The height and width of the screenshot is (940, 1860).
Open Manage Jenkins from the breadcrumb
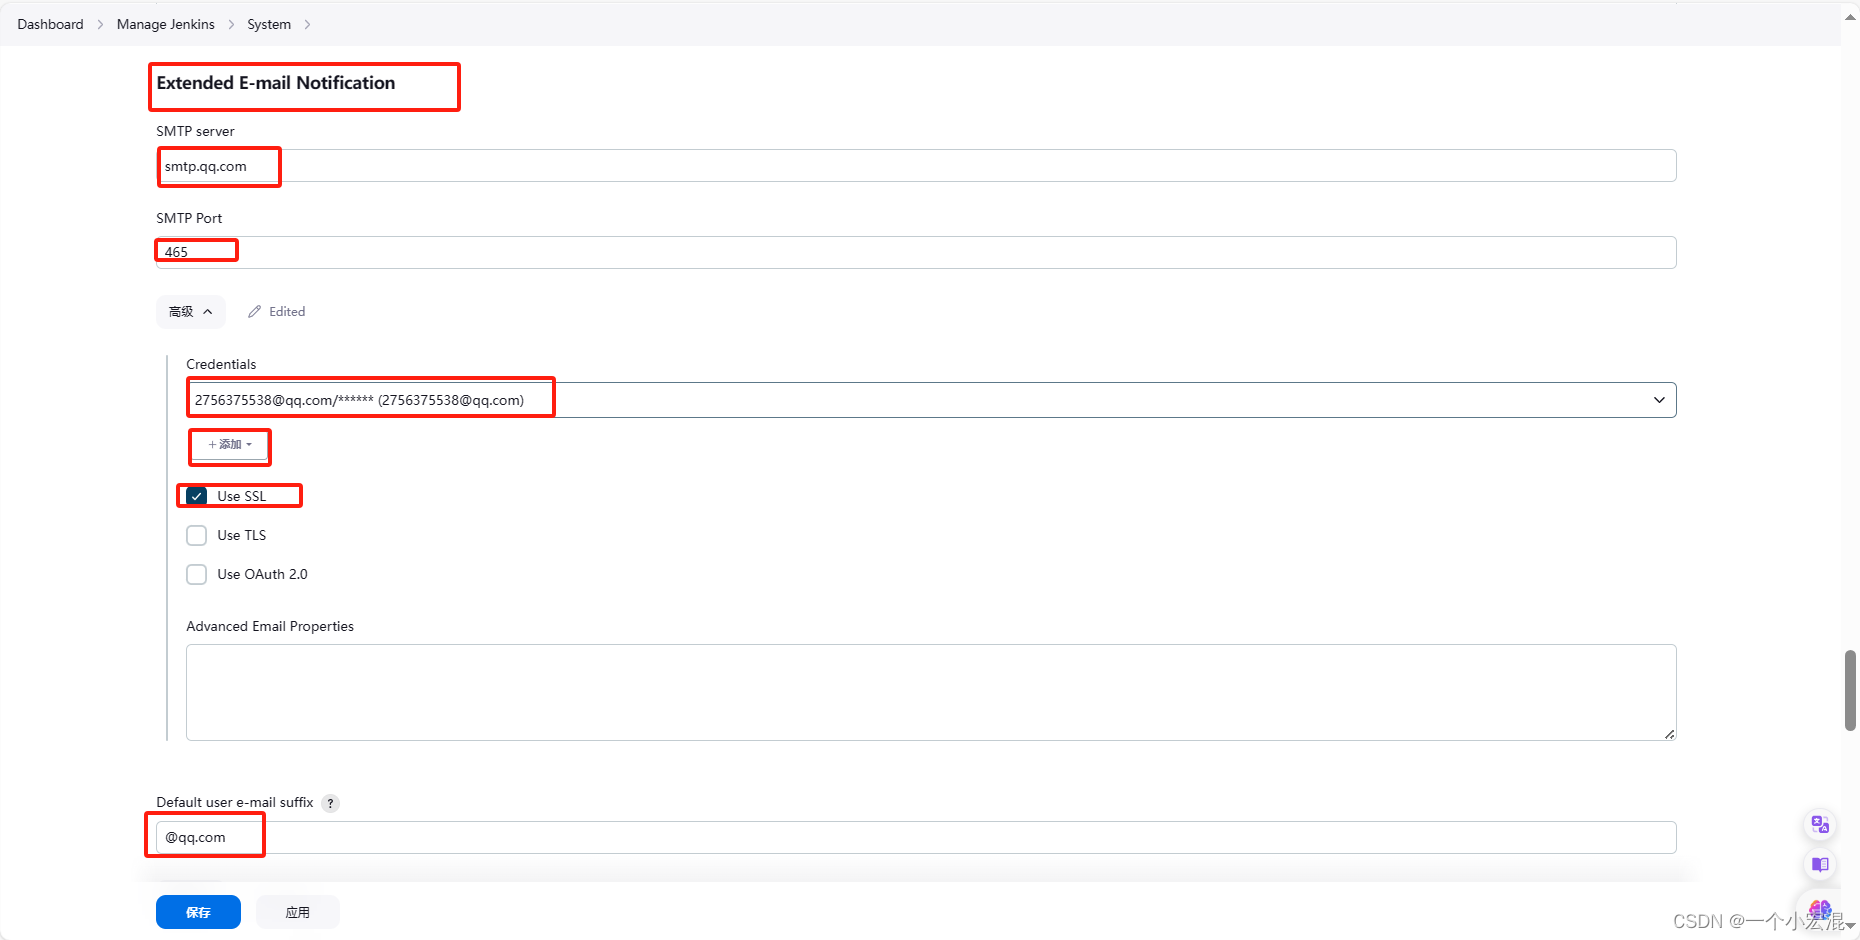(165, 23)
